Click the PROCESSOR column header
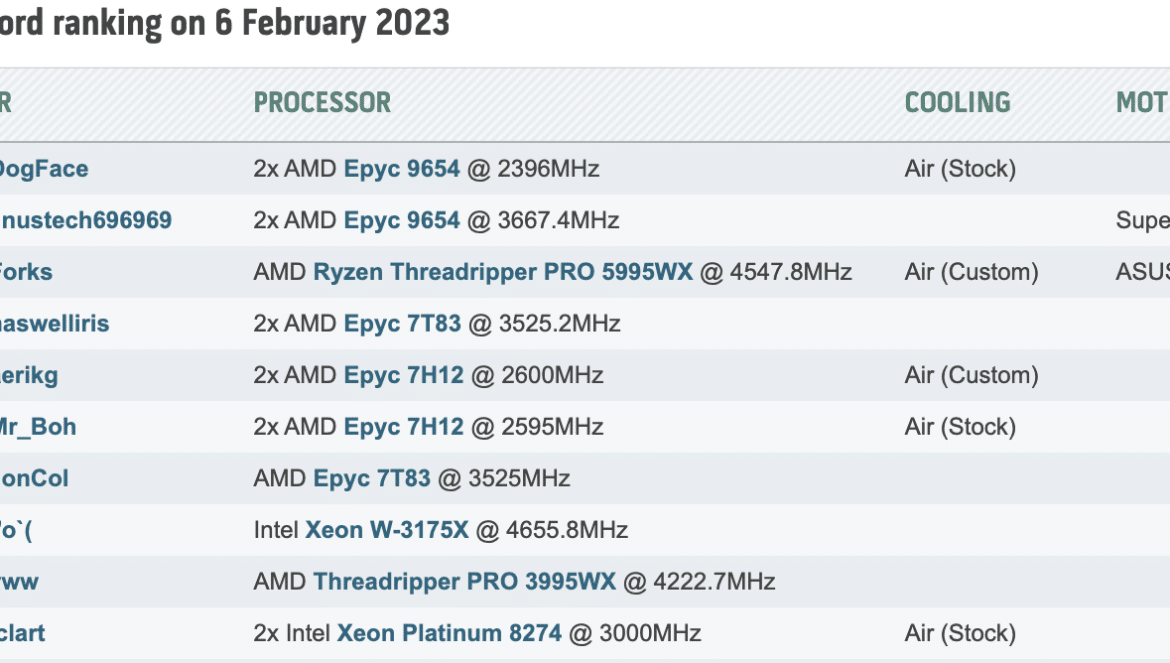This screenshot has height=663, width=1170. click(322, 103)
